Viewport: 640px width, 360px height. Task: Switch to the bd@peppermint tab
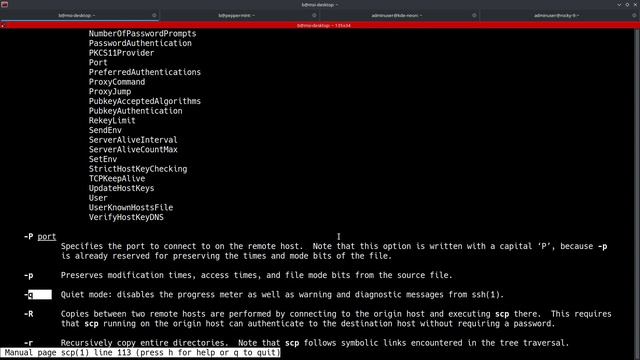pos(236,16)
